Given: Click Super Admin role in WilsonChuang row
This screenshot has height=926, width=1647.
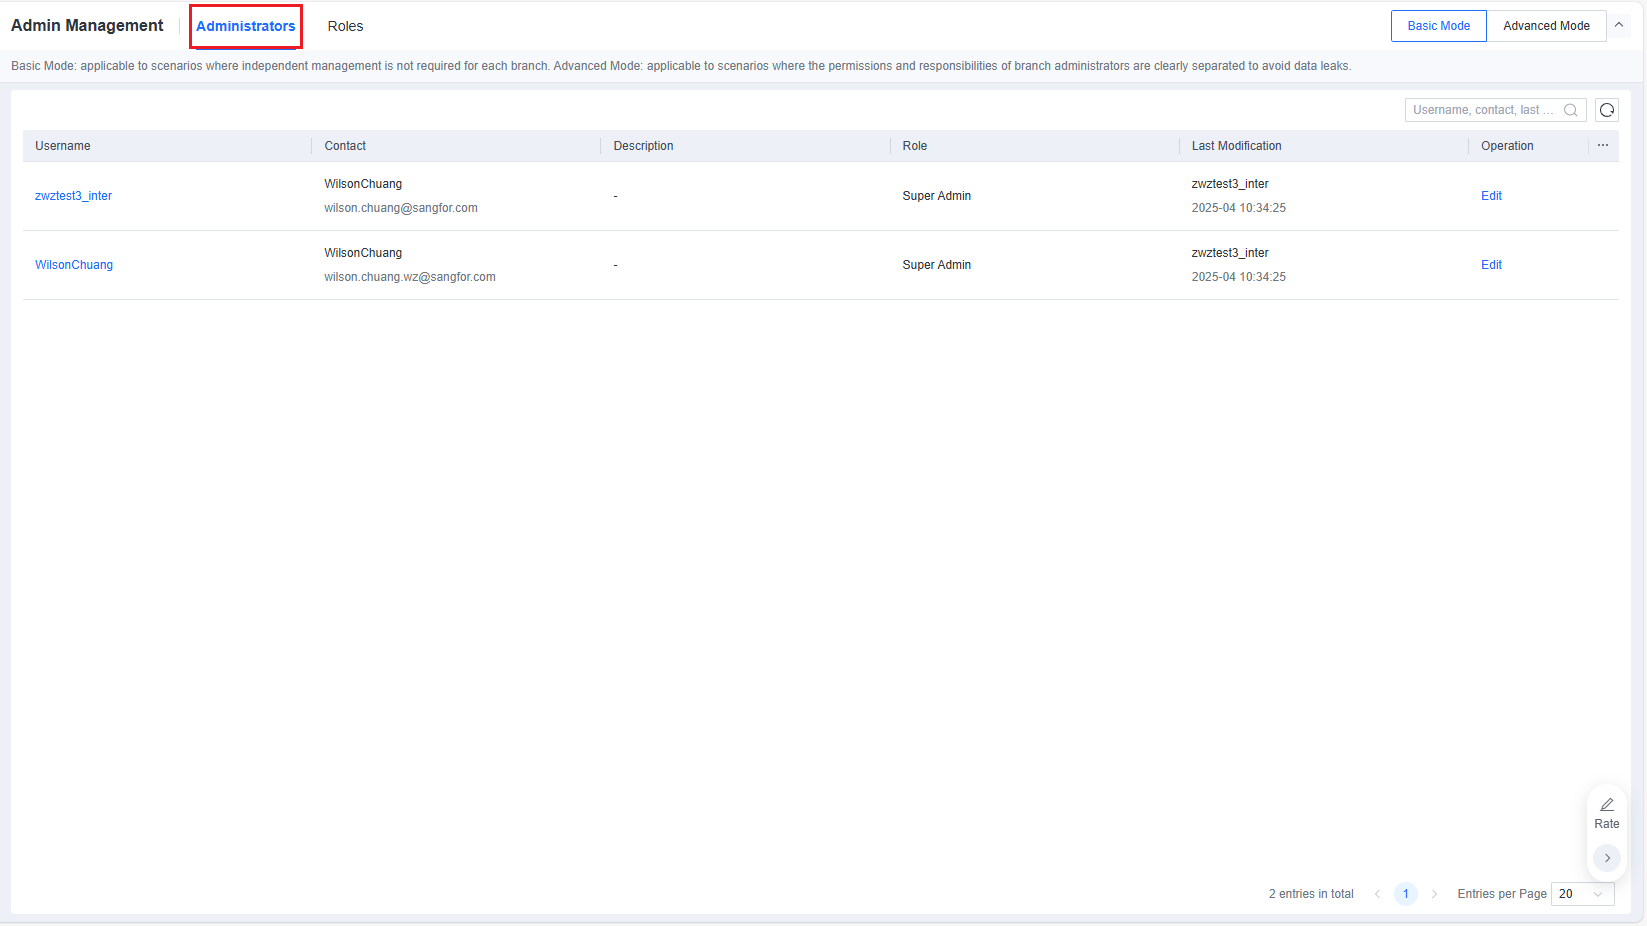Looking at the screenshot, I should pos(937,265).
